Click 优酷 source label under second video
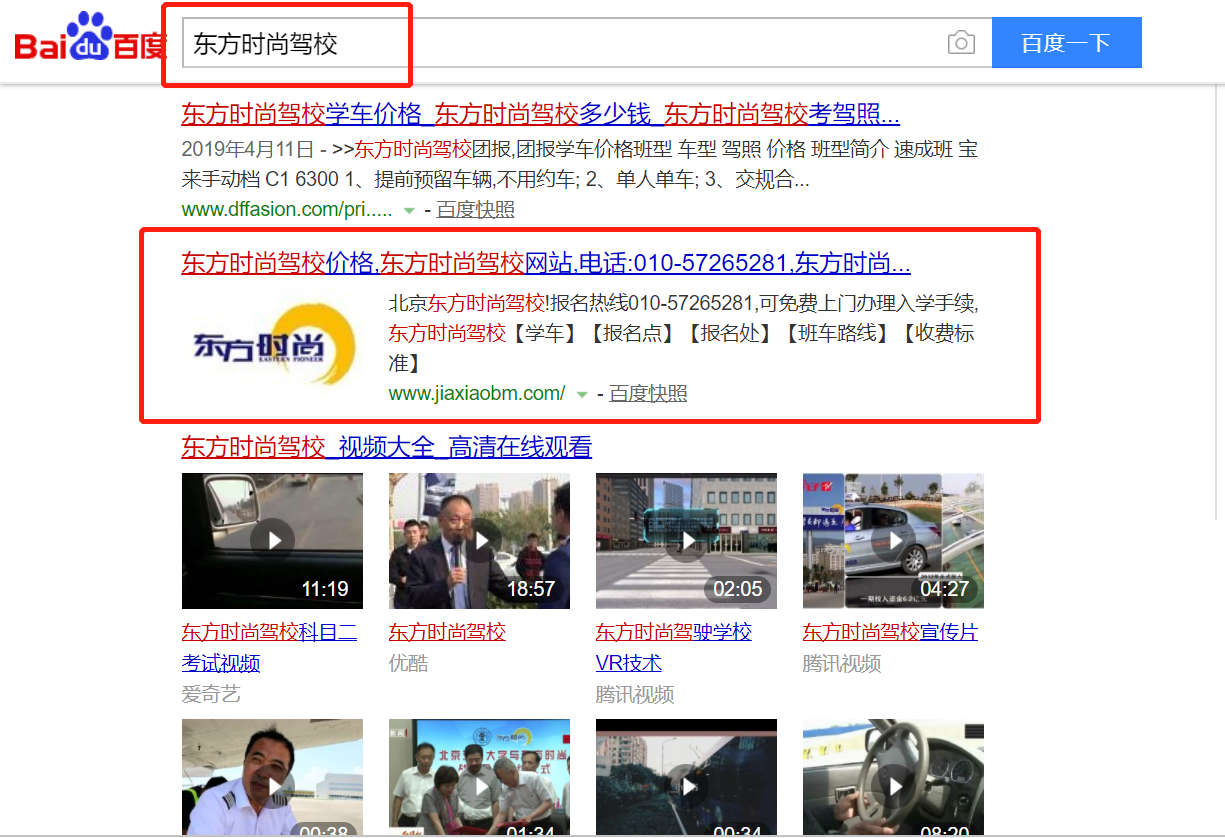1225x838 pixels. [408, 663]
